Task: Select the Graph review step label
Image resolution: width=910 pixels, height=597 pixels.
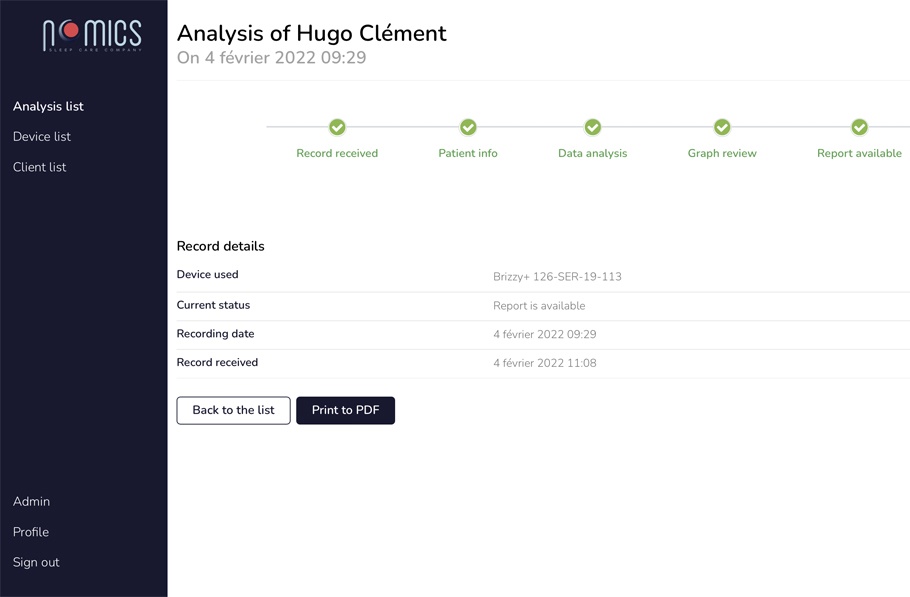Action: point(722,153)
